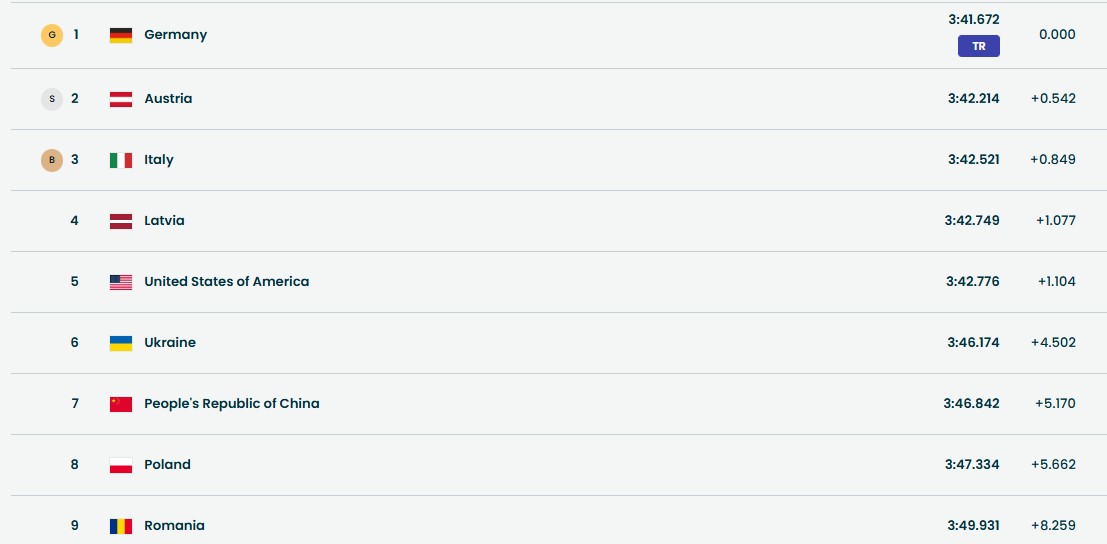Open the Germany team link

pyautogui.click(x=175, y=35)
